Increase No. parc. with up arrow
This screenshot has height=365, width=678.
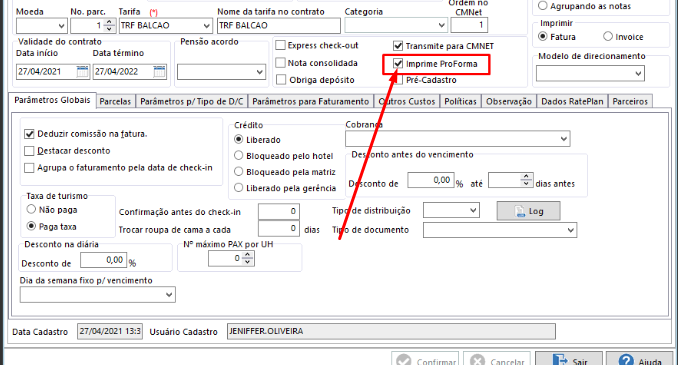click(109, 22)
